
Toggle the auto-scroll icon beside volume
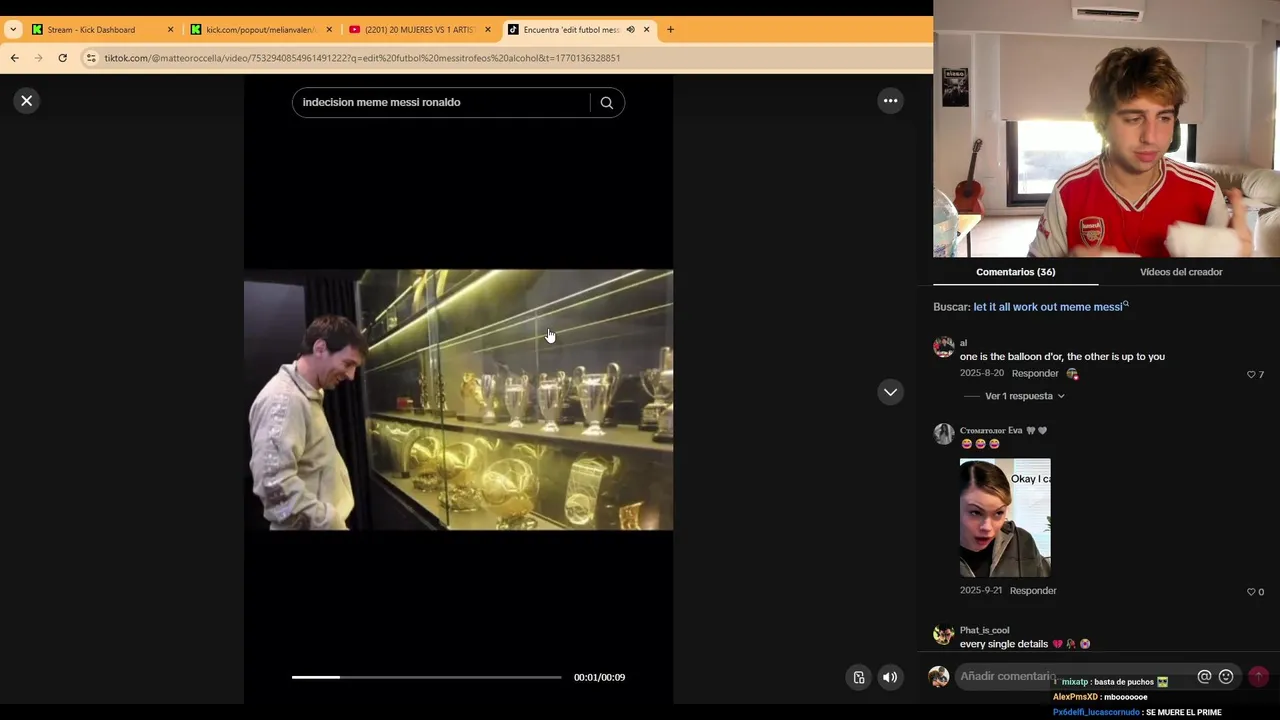[858, 677]
